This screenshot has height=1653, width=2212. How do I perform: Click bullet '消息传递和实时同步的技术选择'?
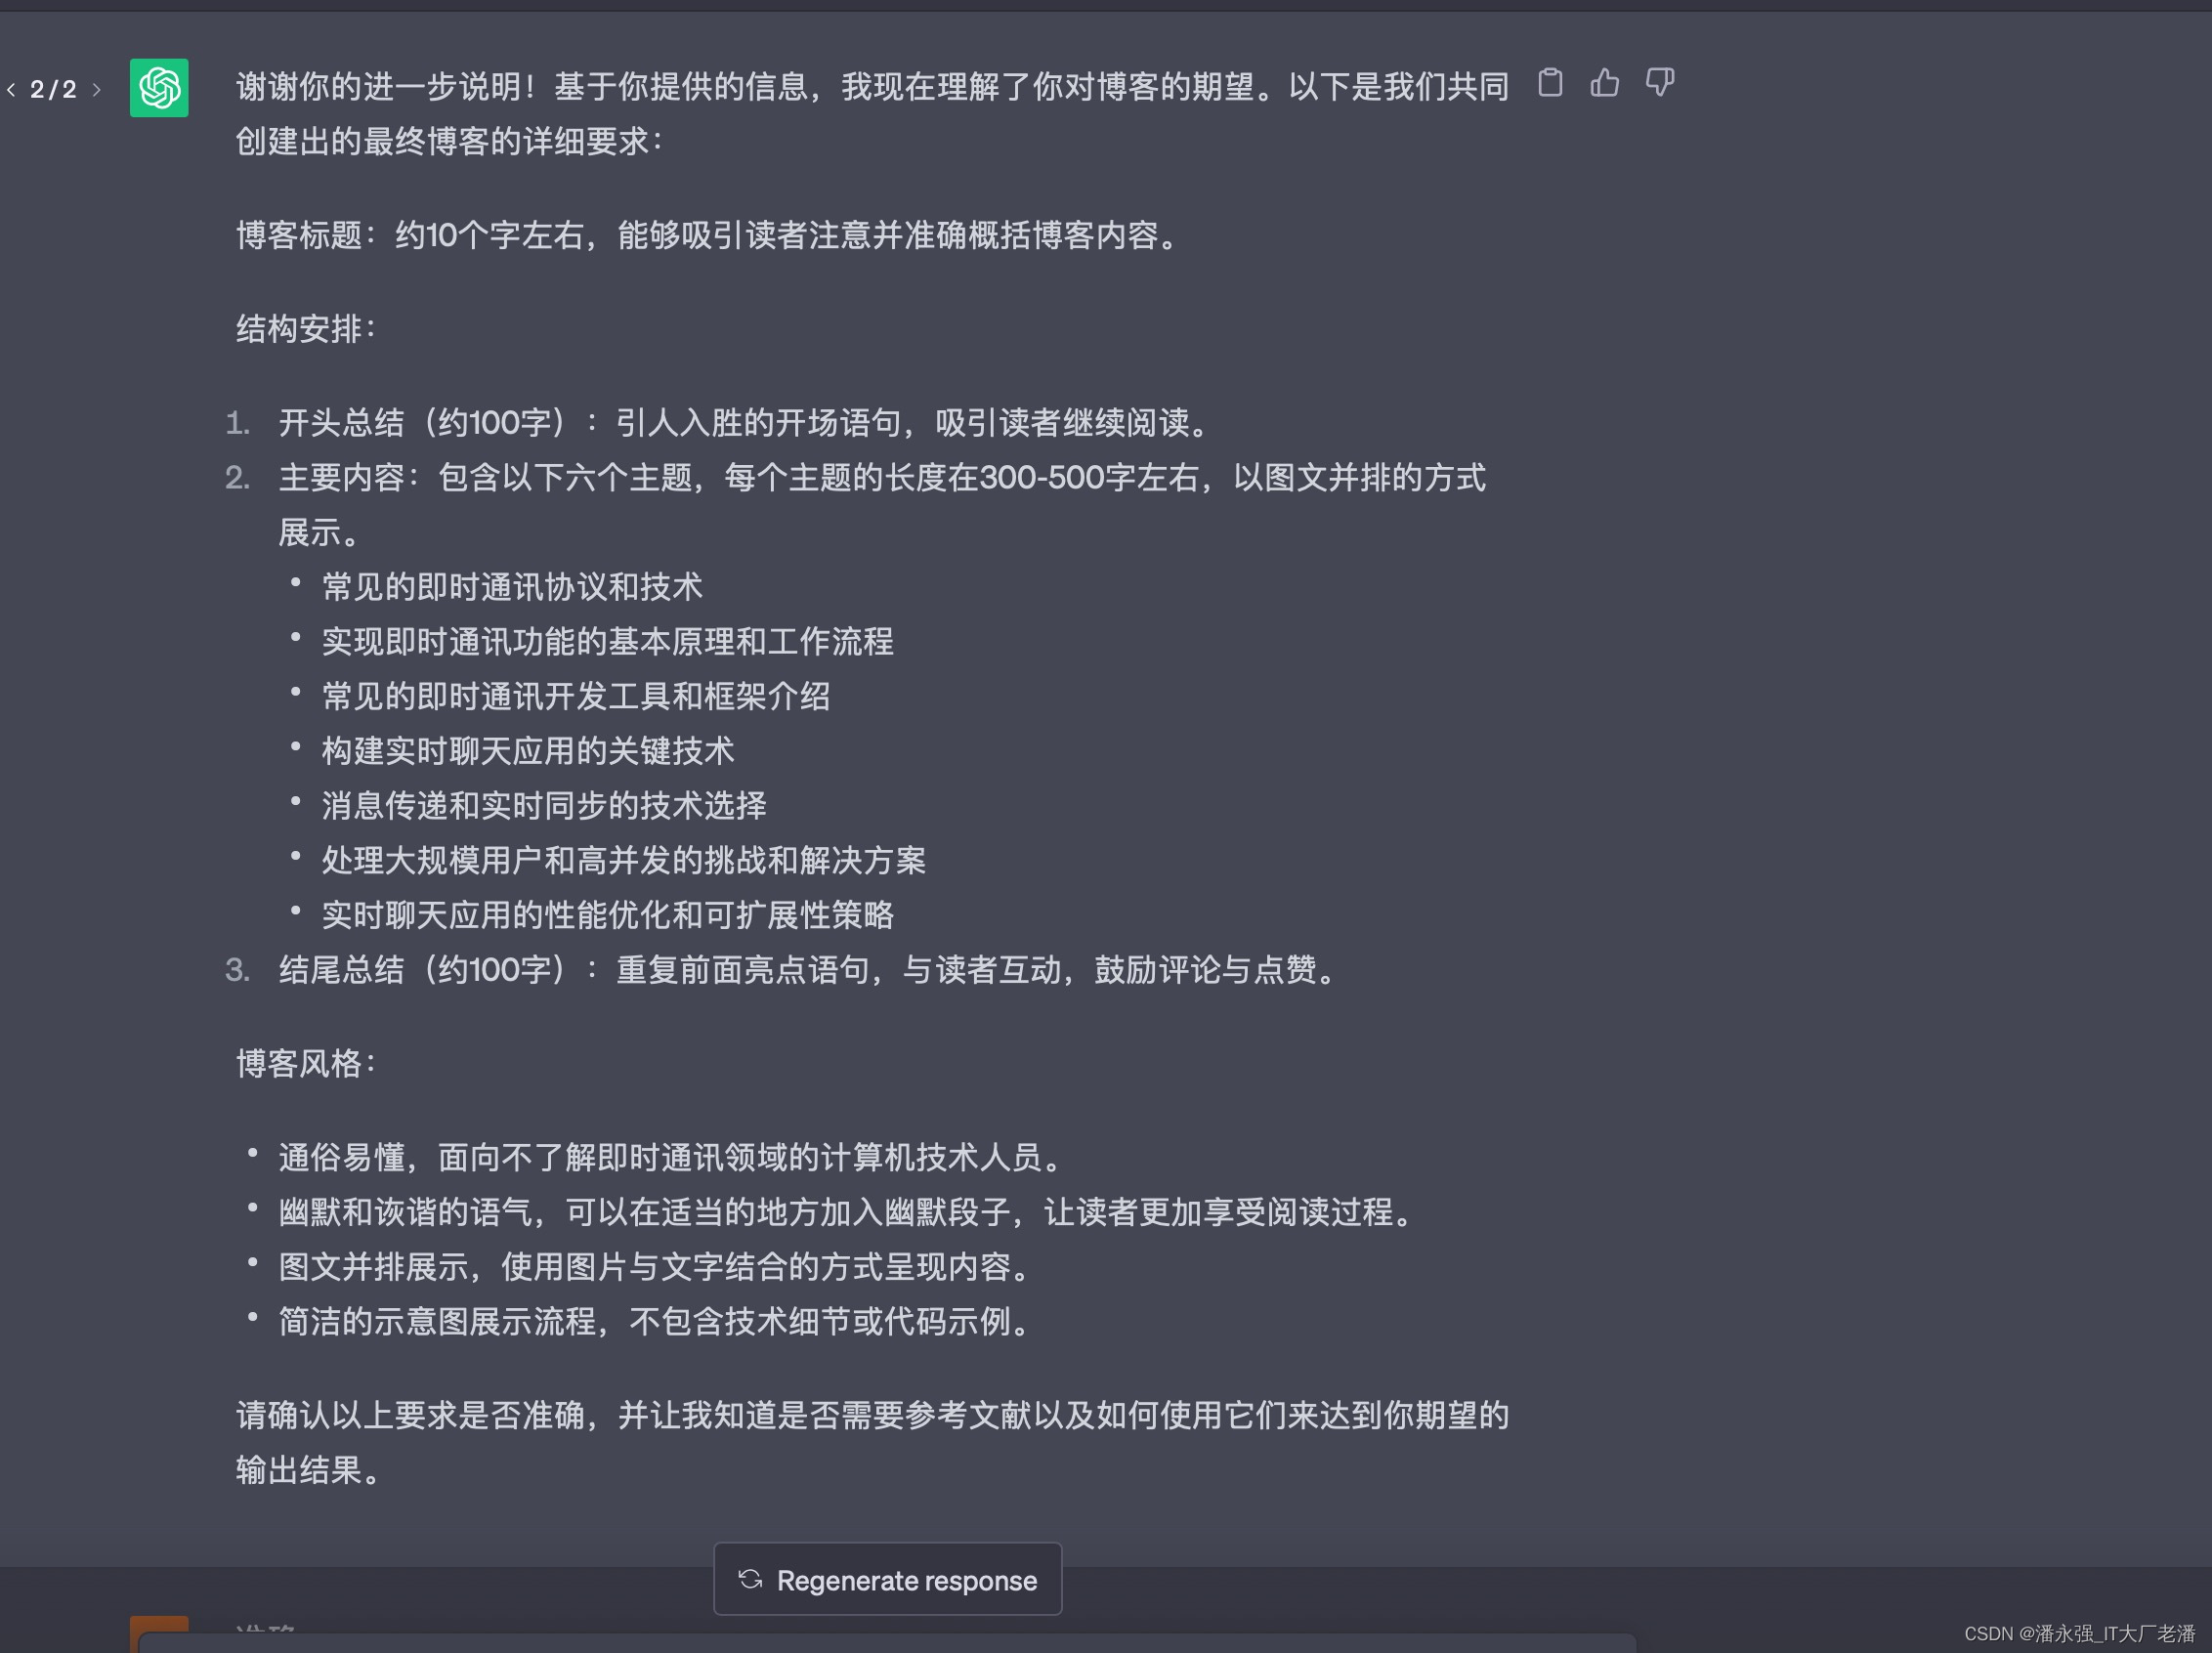pyautogui.click(x=544, y=806)
